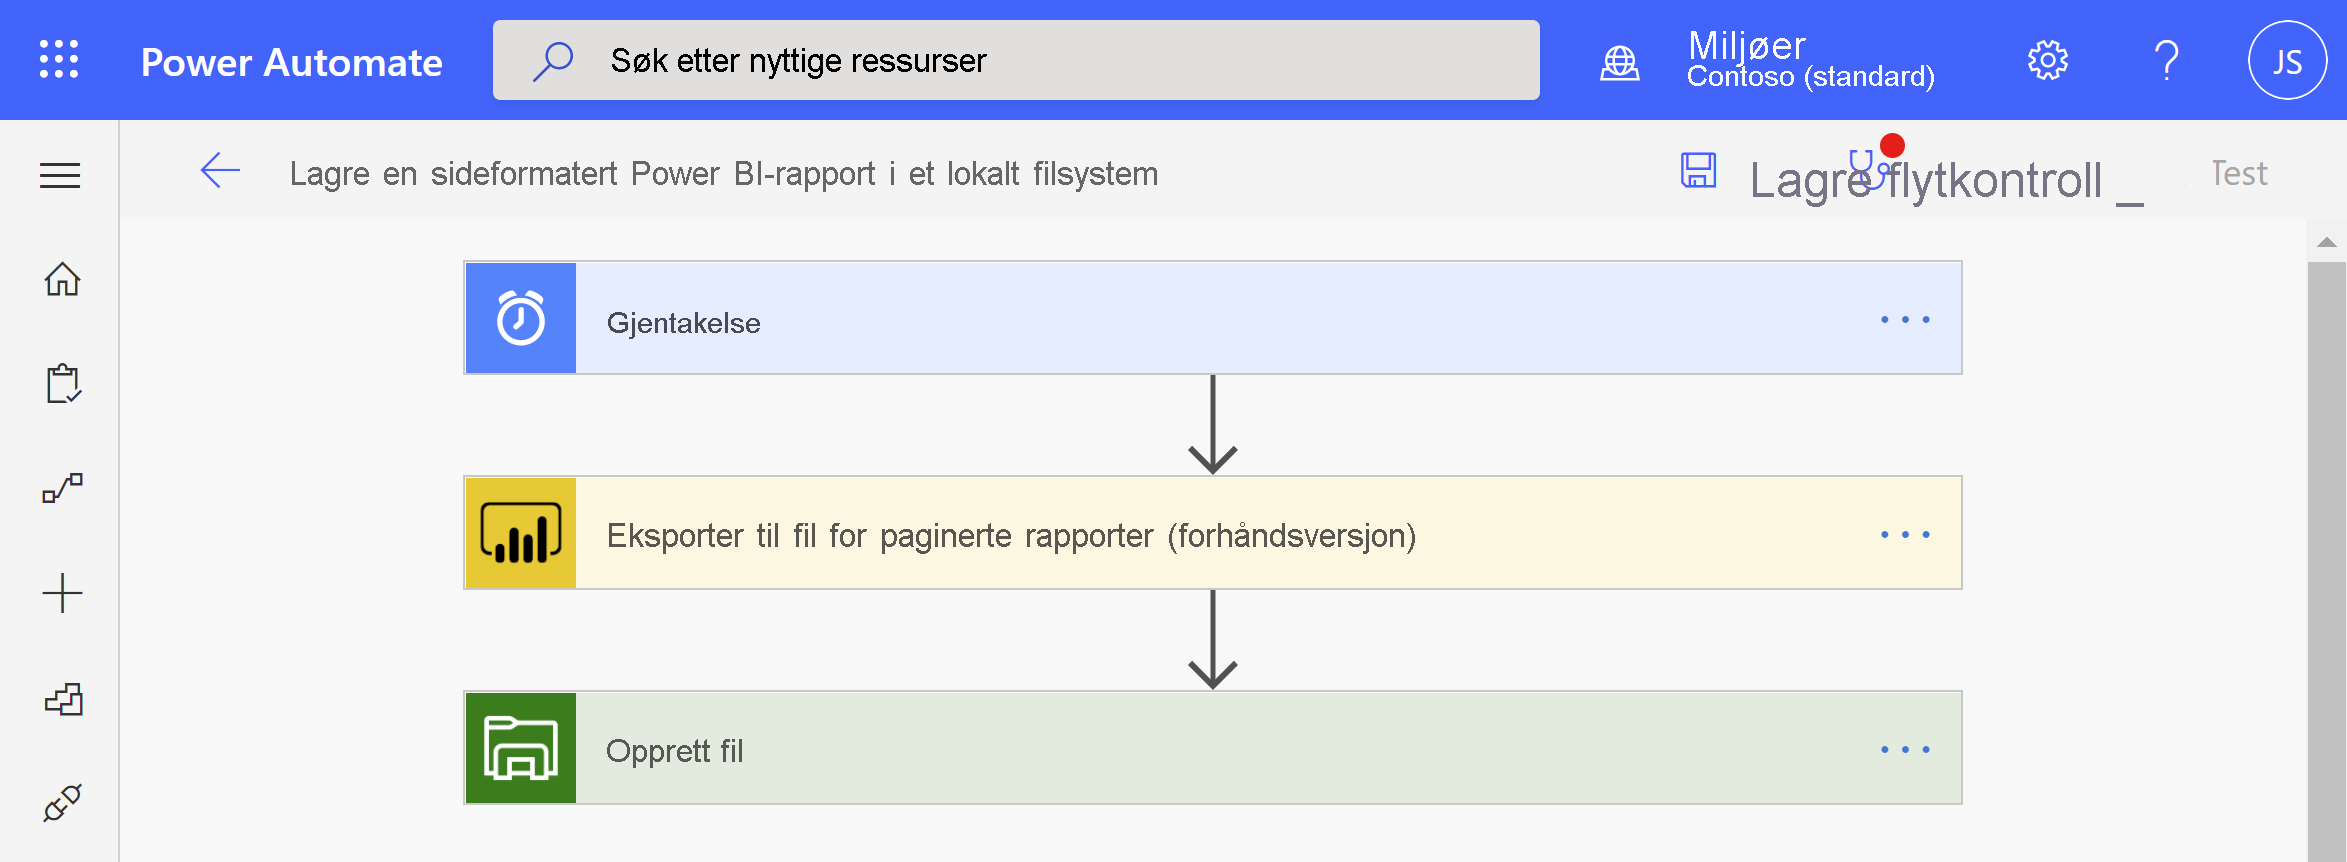Open the Templates icon in sidebar
This screenshot has height=862, width=2347.
tap(63, 698)
